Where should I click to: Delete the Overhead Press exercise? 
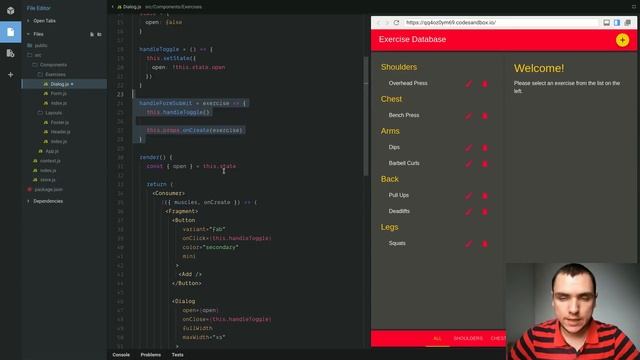484,84
